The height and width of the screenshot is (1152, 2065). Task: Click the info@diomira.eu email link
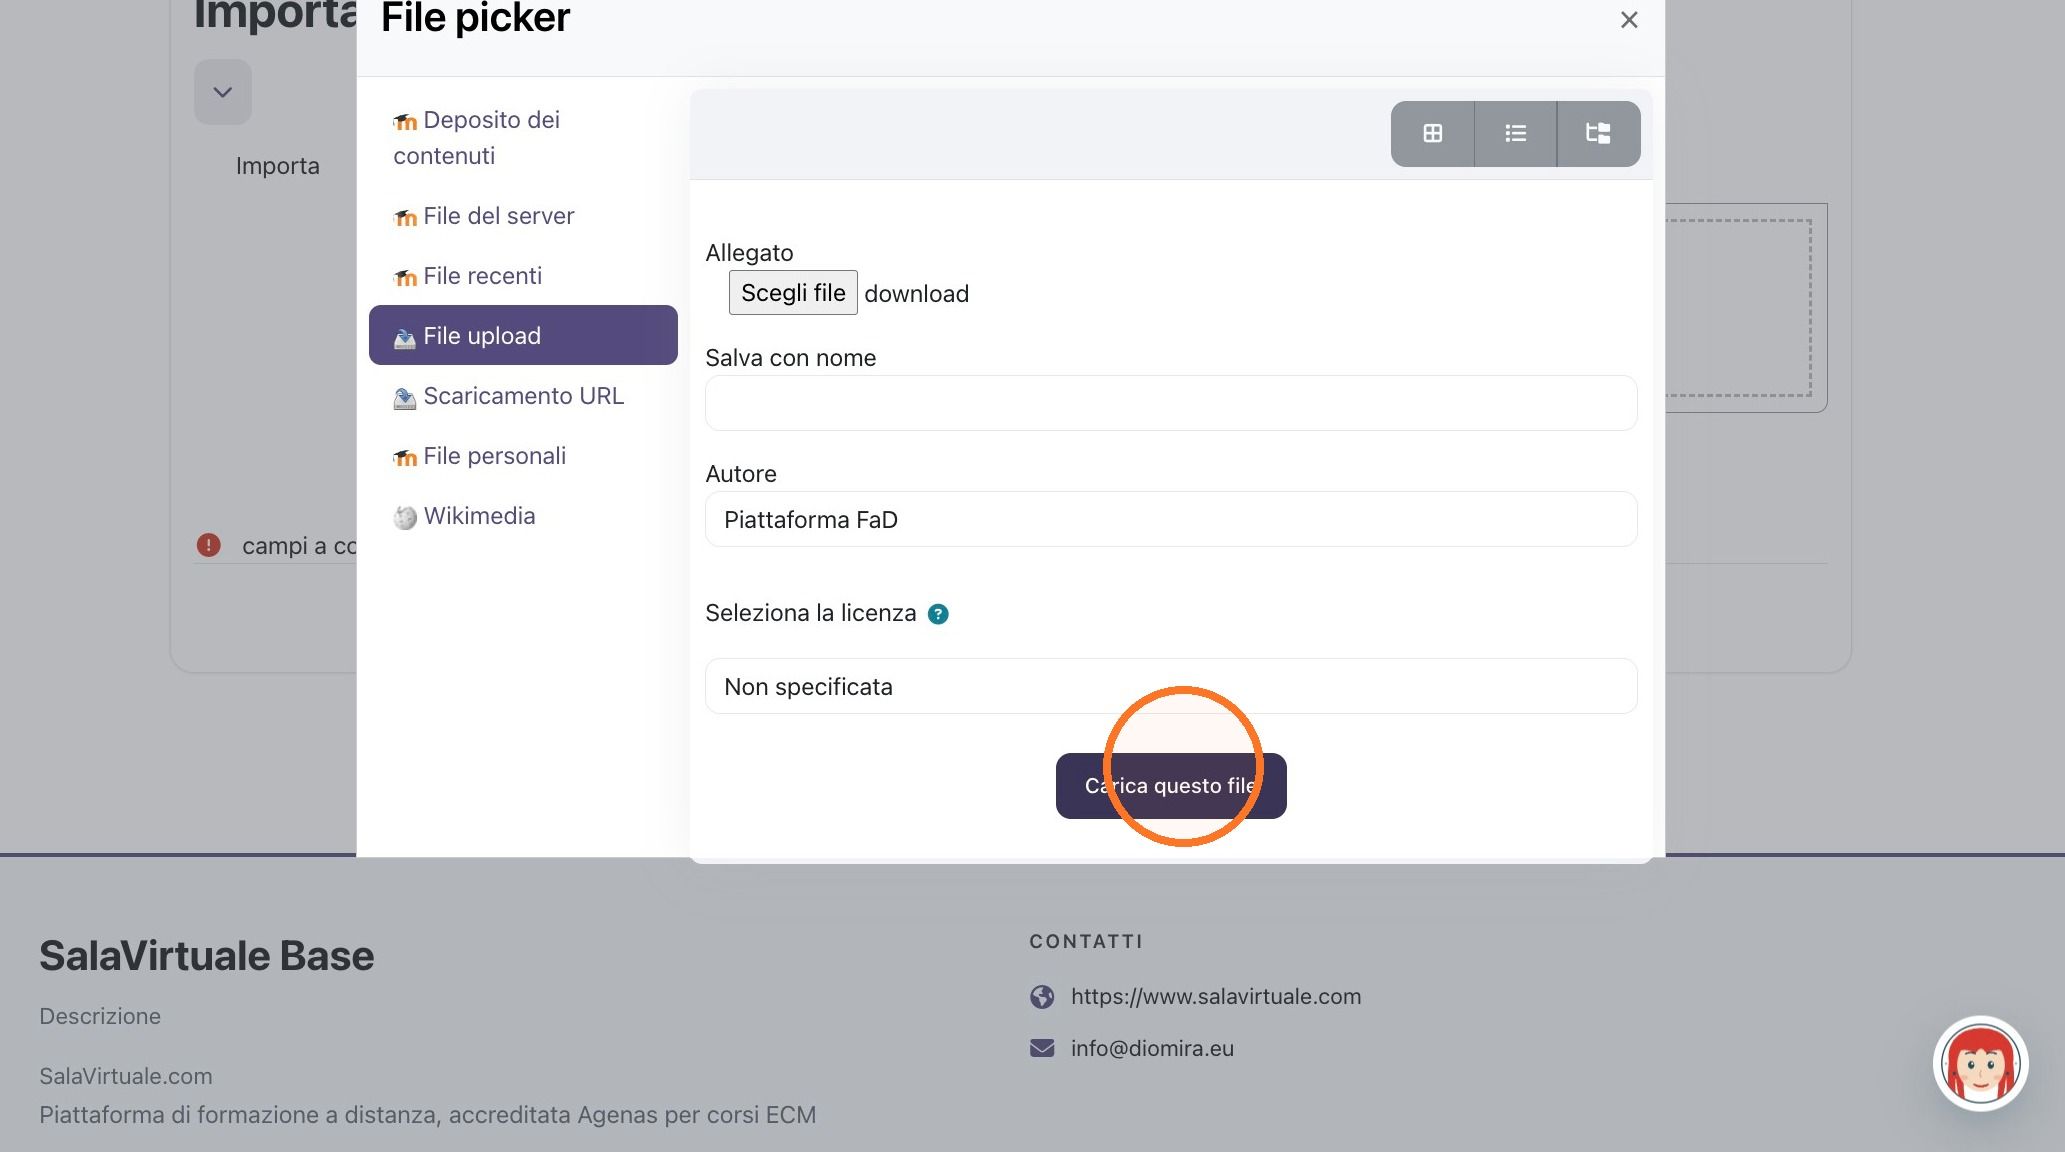point(1152,1048)
